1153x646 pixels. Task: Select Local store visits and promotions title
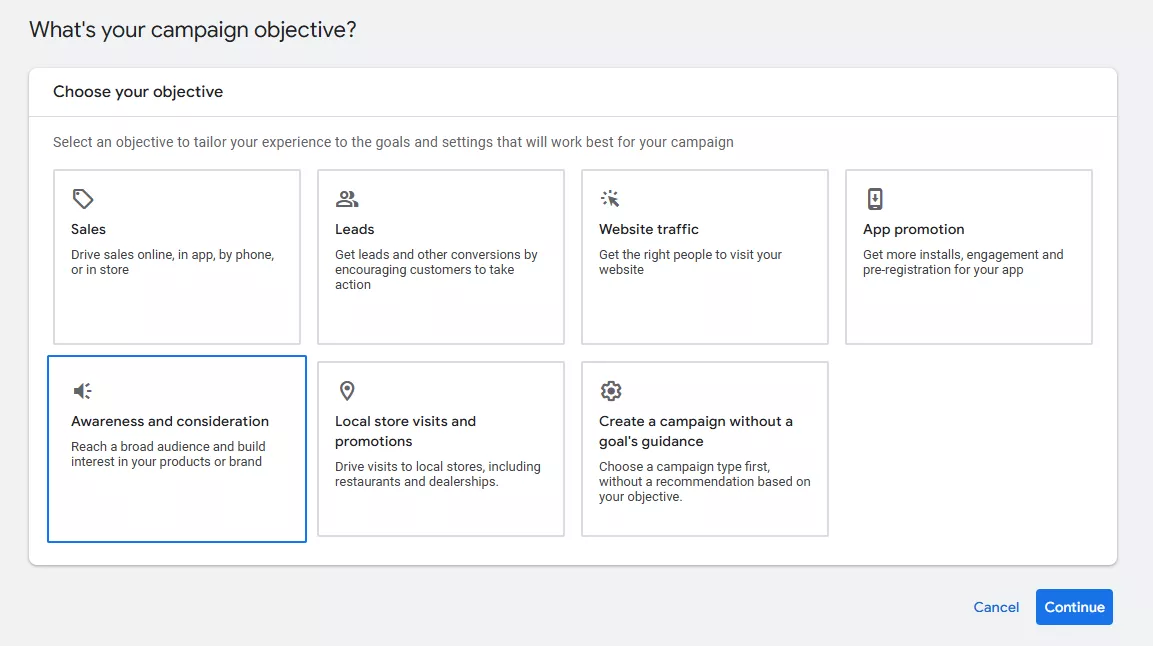[405, 431]
